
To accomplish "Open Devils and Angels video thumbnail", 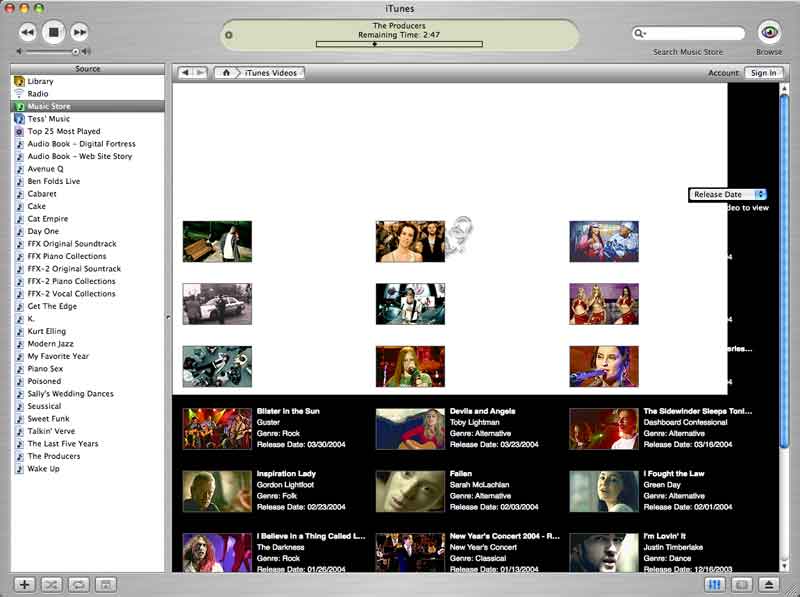I will 410,429.
